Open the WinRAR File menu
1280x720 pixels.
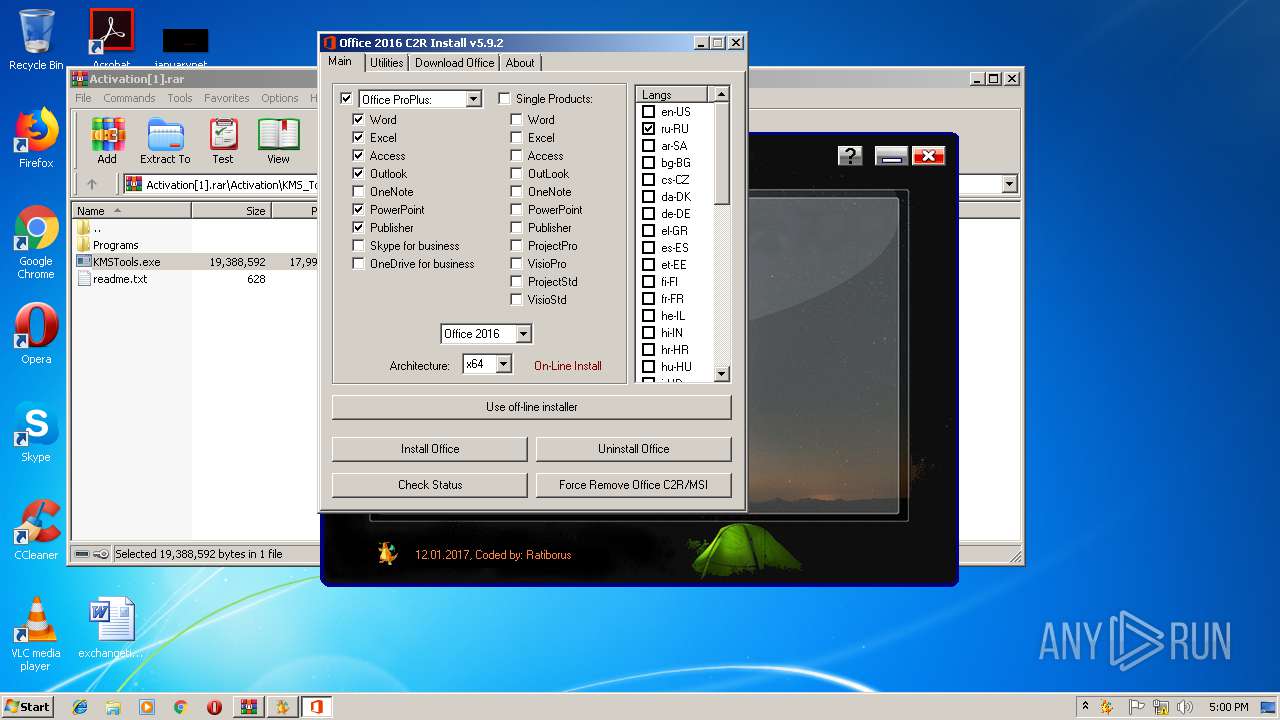point(83,98)
